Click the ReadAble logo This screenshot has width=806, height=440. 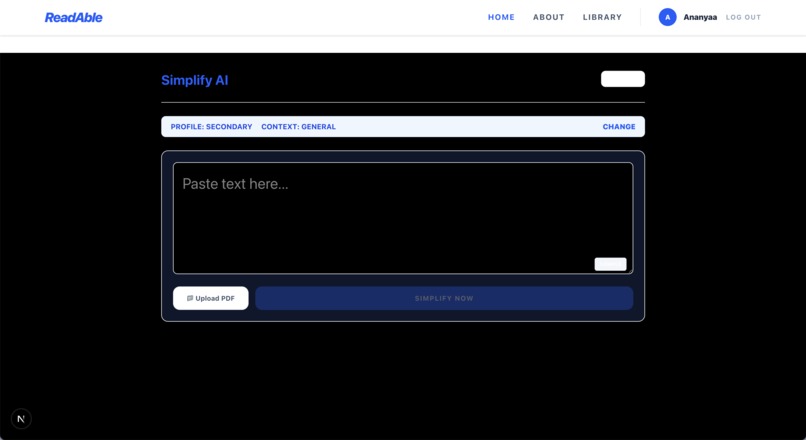pos(74,17)
